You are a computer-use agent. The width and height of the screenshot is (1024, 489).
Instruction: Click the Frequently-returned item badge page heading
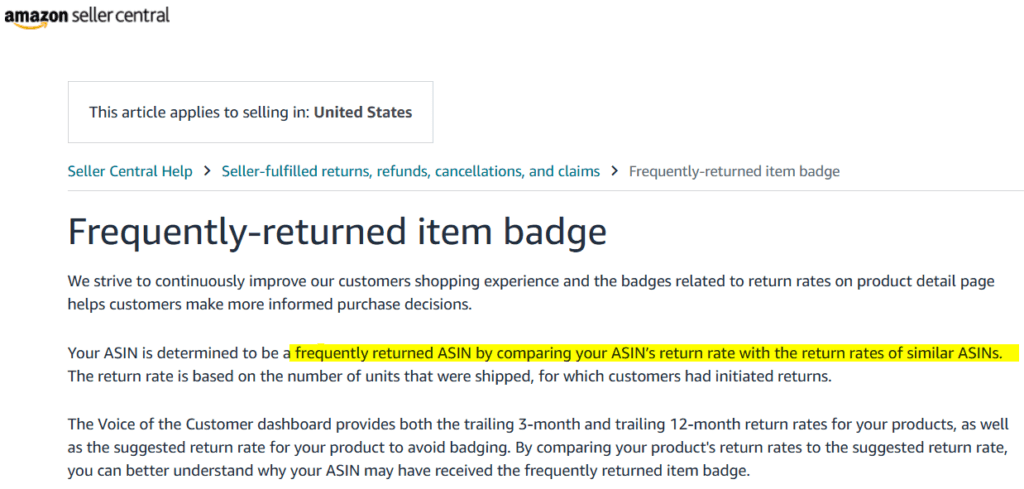pyautogui.click(x=337, y=230)
